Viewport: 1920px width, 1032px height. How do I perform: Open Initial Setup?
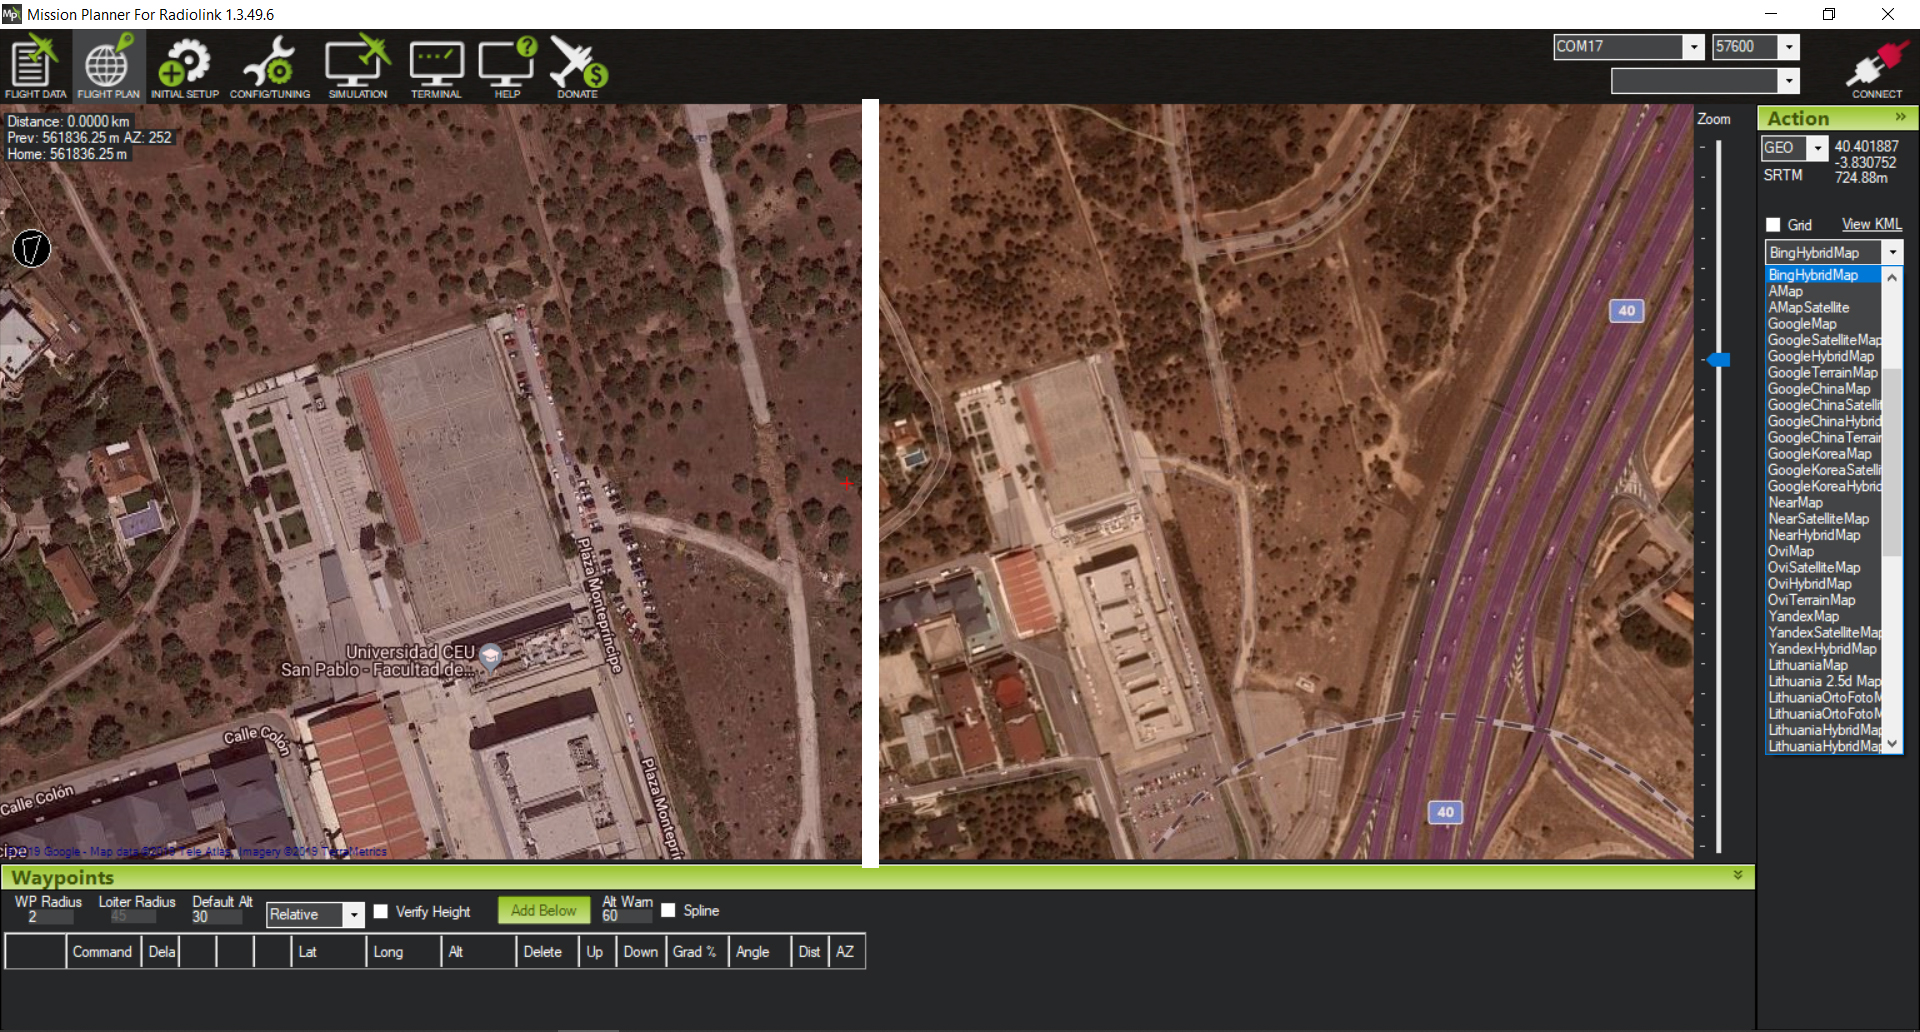tap(184, 66)
